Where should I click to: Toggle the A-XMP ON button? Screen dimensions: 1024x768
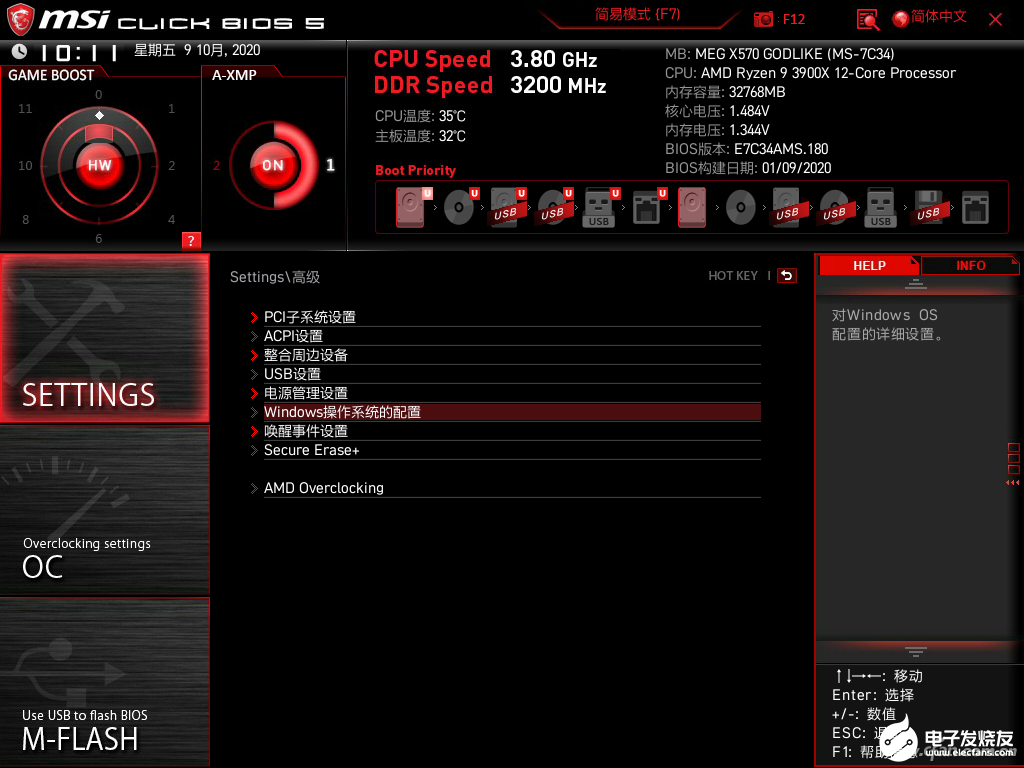273,165
